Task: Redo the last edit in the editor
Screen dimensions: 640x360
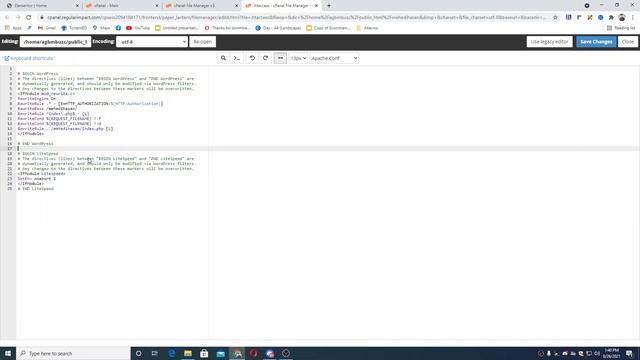Action: pyautogui.click(x=266, y=58)
